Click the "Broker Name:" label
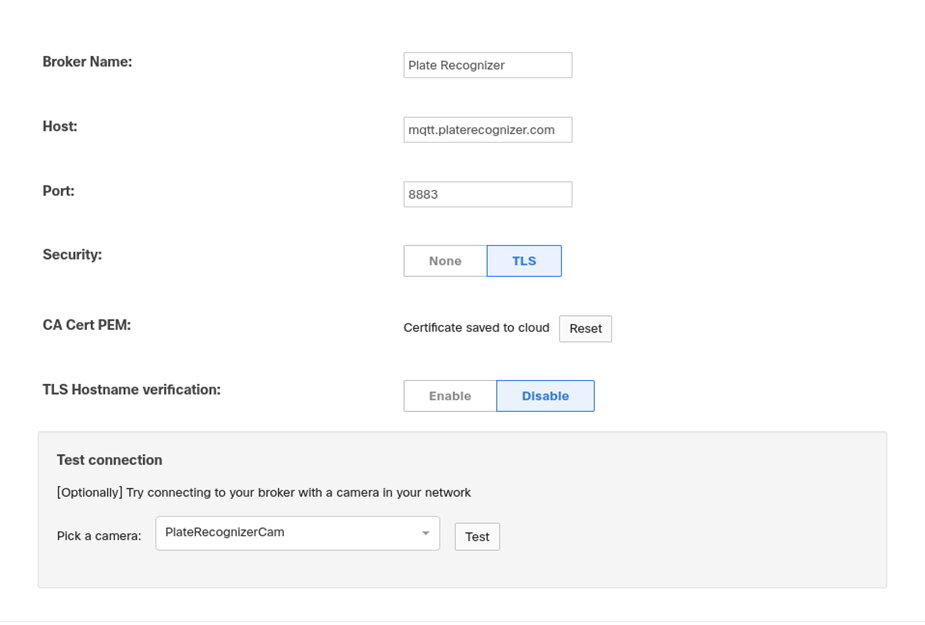 click(87, 62)
